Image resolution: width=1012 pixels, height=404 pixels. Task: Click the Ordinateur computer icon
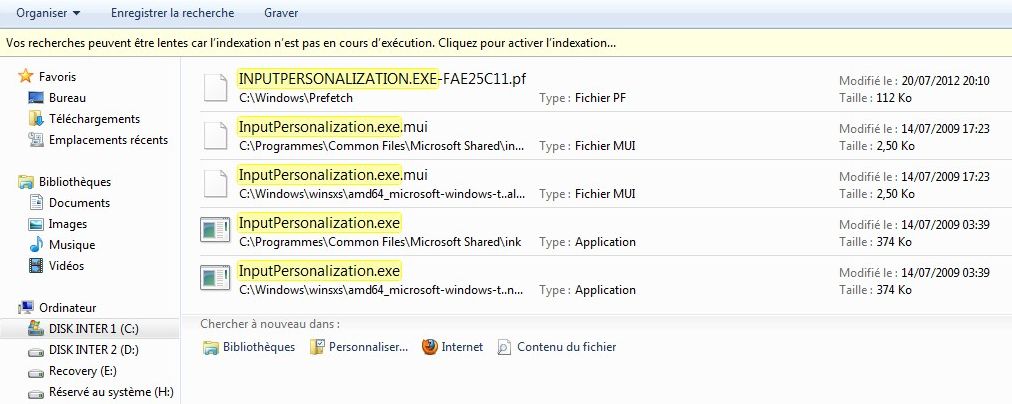click(26, 308)
